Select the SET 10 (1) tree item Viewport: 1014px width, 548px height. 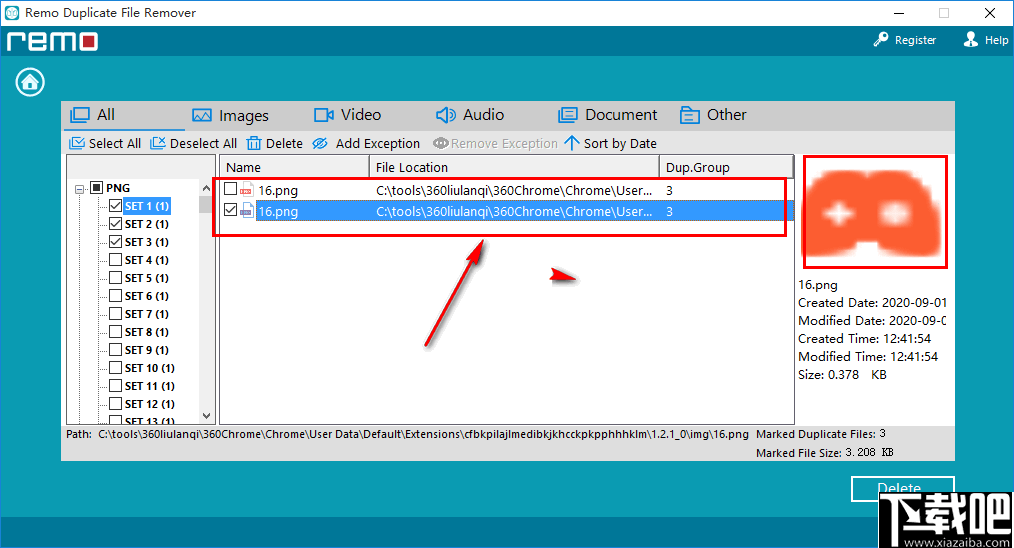149,368
